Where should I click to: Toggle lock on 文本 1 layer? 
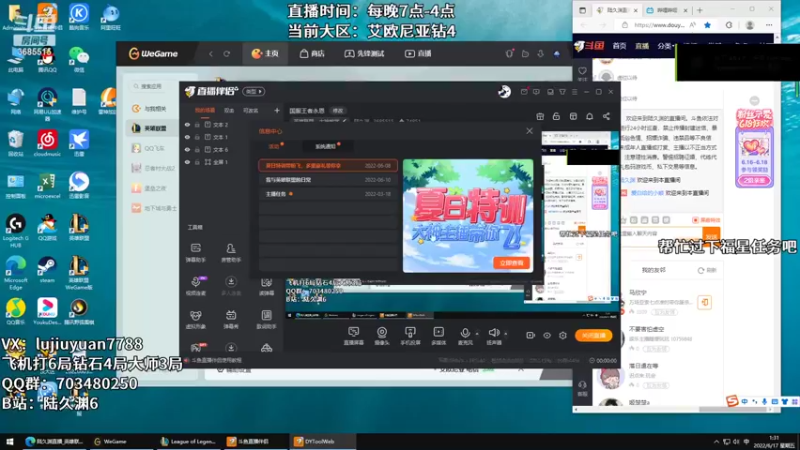197,137
